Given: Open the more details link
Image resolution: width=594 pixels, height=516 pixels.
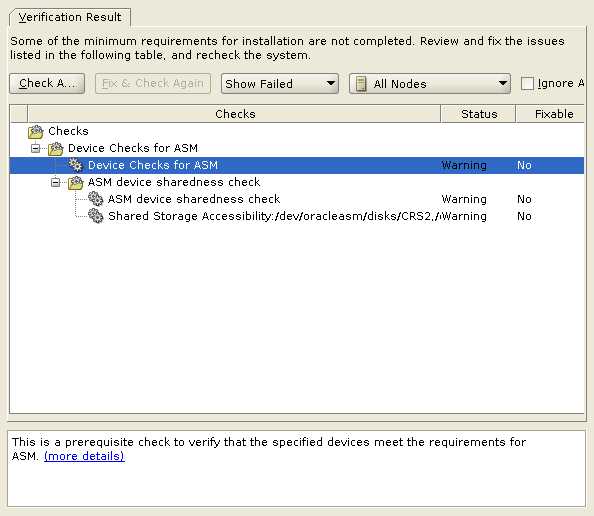Looking at the screenshot, I should click(84, 456).
